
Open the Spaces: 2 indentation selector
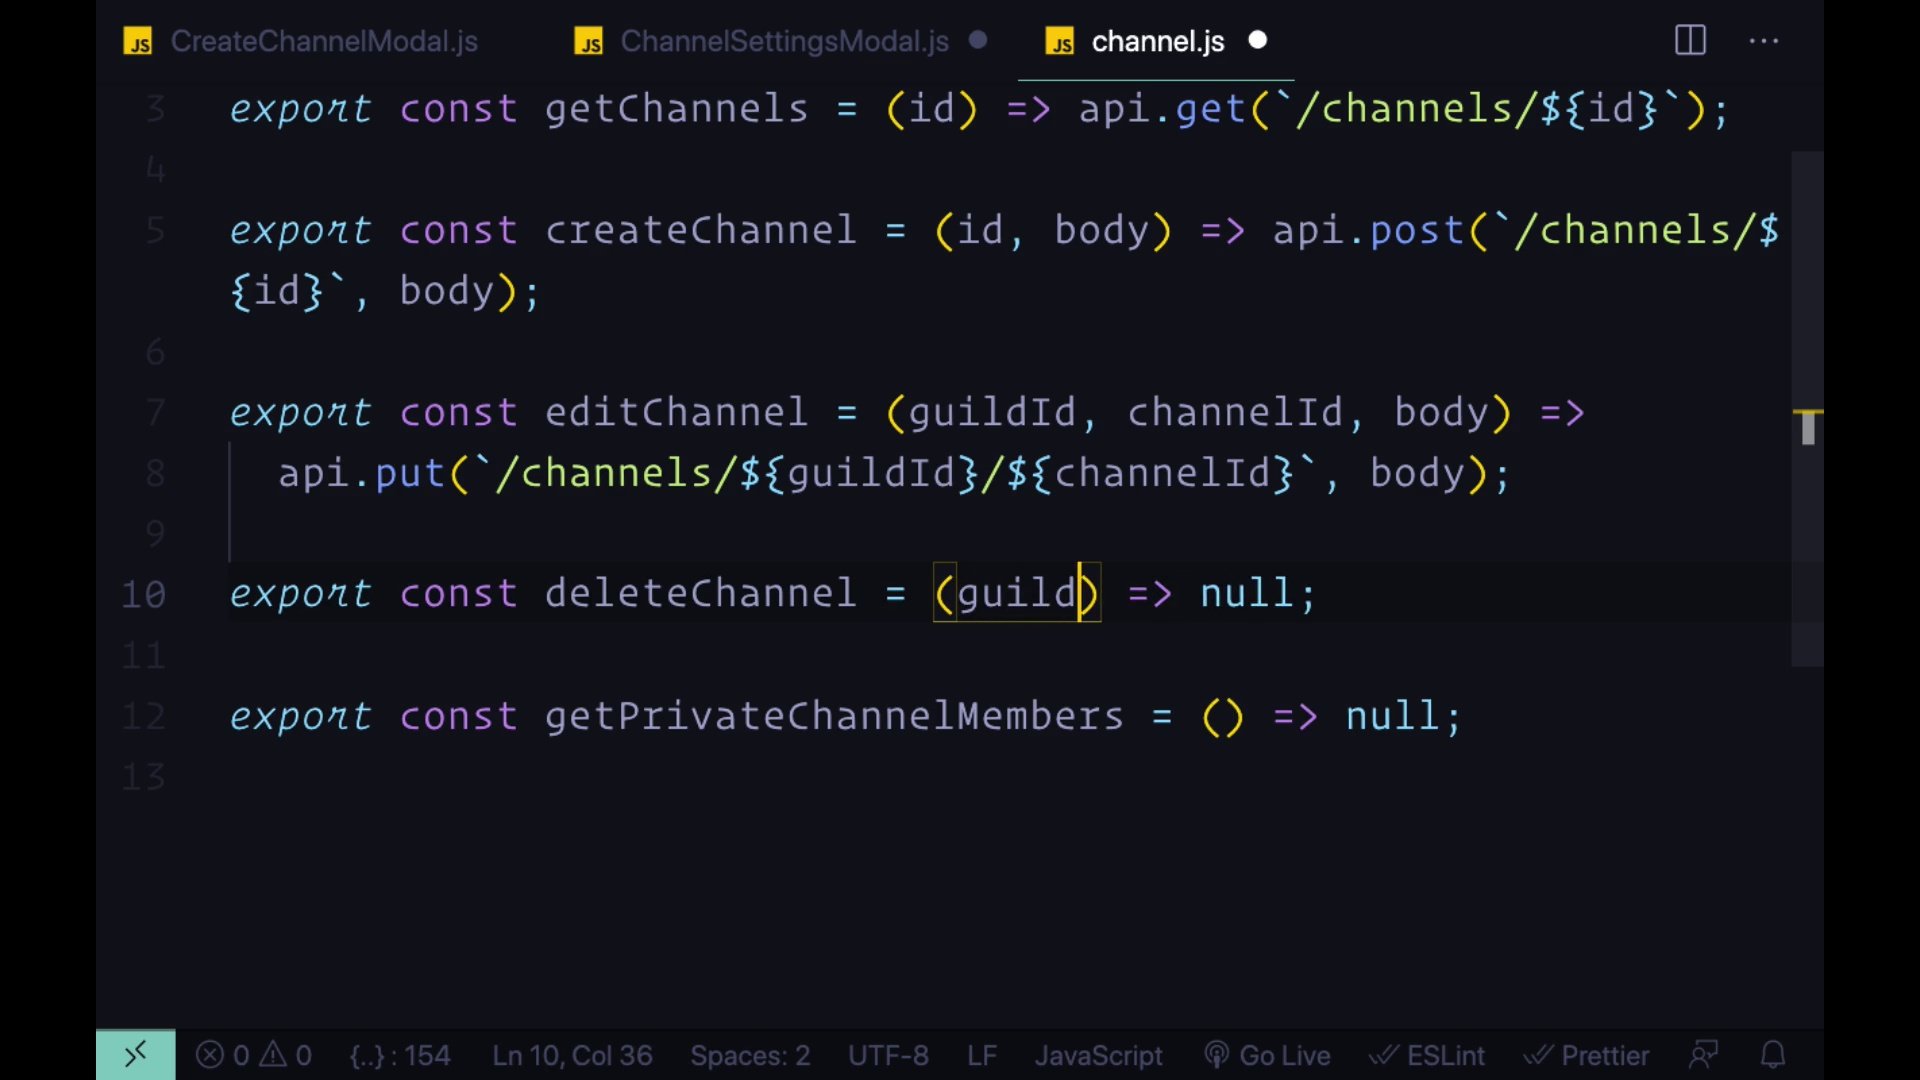(x=750, y=1055)
